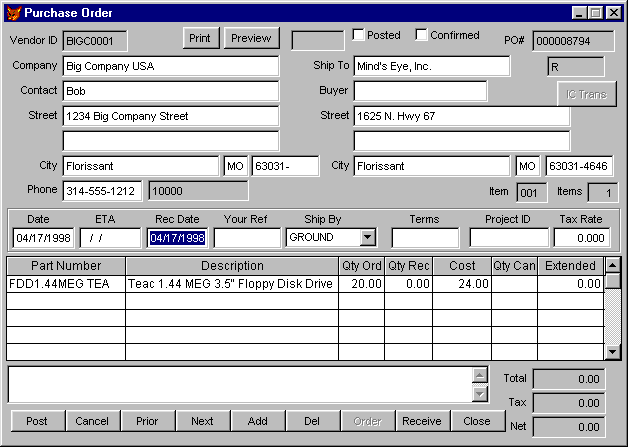Screen dimensions: 628x447
Task: Click the Post button
Action: coord(37,421)
